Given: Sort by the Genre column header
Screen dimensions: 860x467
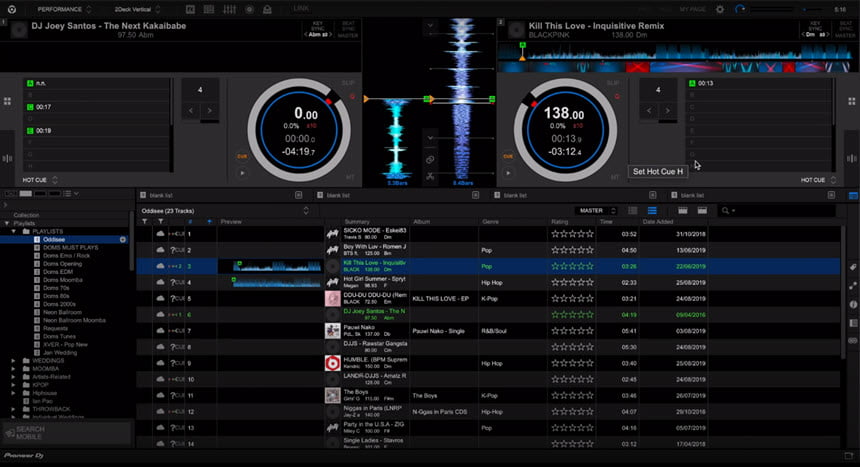Looking at the screenshot, I should [490, 222].
